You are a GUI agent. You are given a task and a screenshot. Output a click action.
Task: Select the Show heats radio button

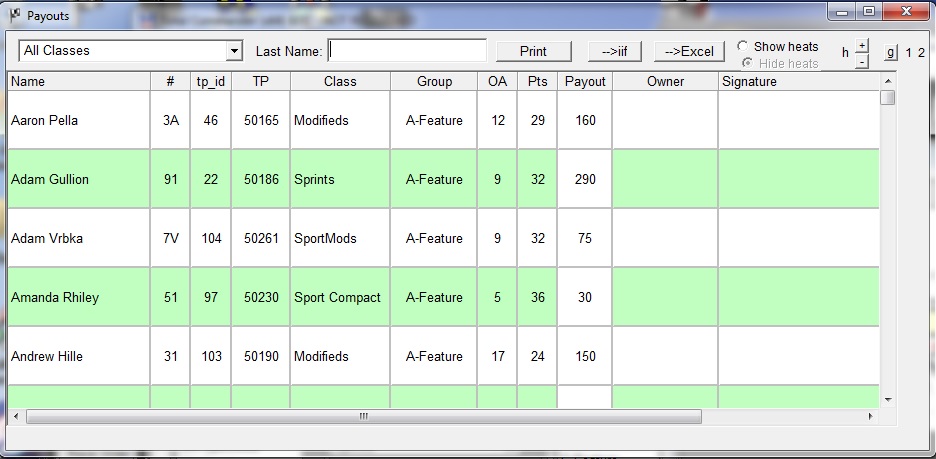click(743, 47)
